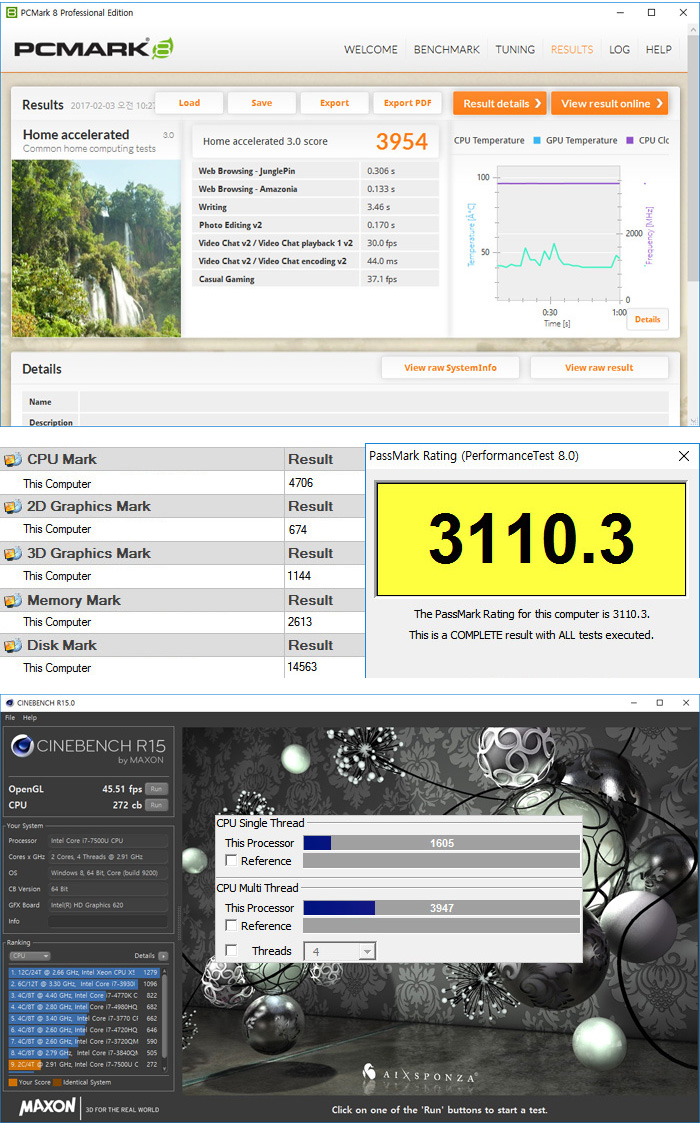This screenshot has width=700, height=1126.
Task: Tick the Threads checkbox
Action: [232, 951]
